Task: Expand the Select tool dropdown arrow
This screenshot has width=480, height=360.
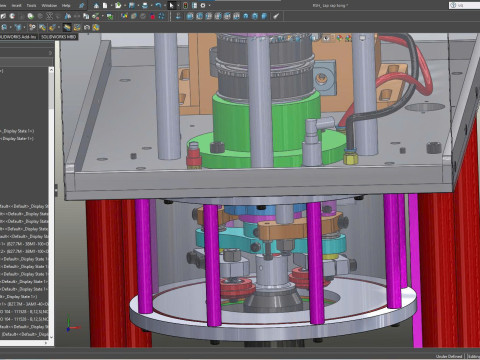Action: click(x=178, y=6)
